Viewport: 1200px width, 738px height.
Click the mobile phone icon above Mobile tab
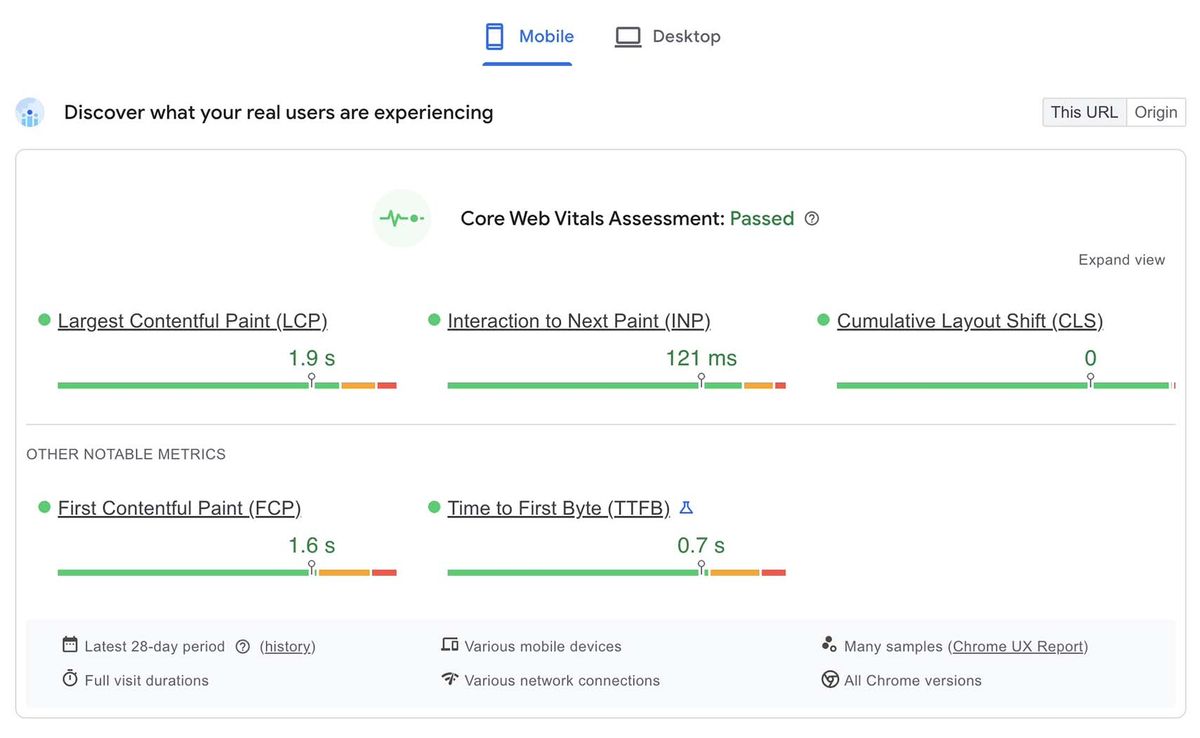[x=493, y=35]
